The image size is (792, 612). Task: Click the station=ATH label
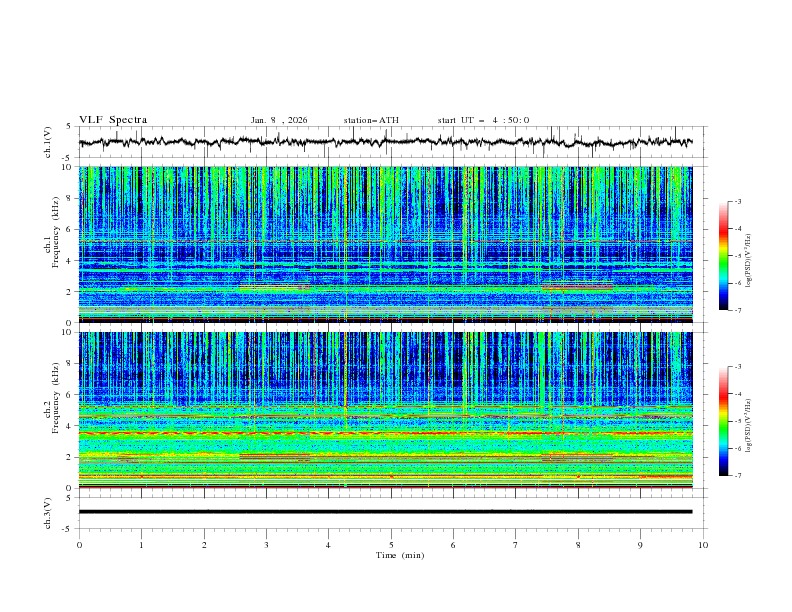pos(371,120)
